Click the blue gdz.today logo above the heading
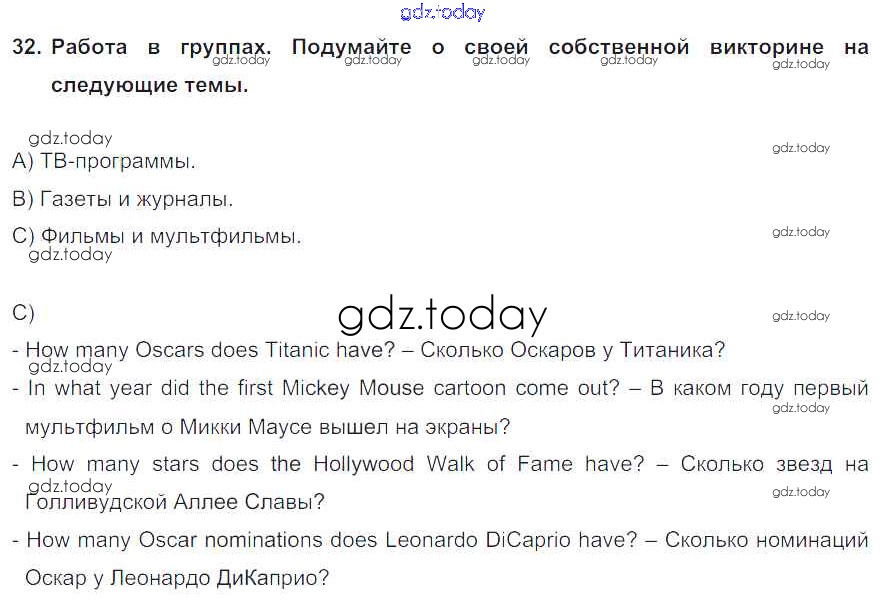Image resolution: width=883 pixels, height=603 pixels. tap(442, 13)
